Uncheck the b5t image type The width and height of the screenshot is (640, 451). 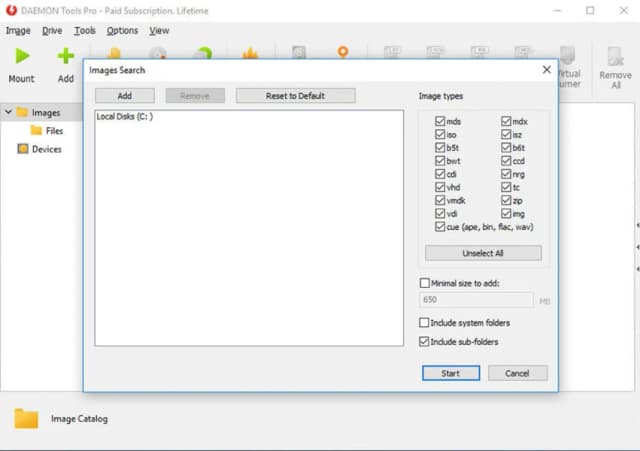[x=440, y=147]
